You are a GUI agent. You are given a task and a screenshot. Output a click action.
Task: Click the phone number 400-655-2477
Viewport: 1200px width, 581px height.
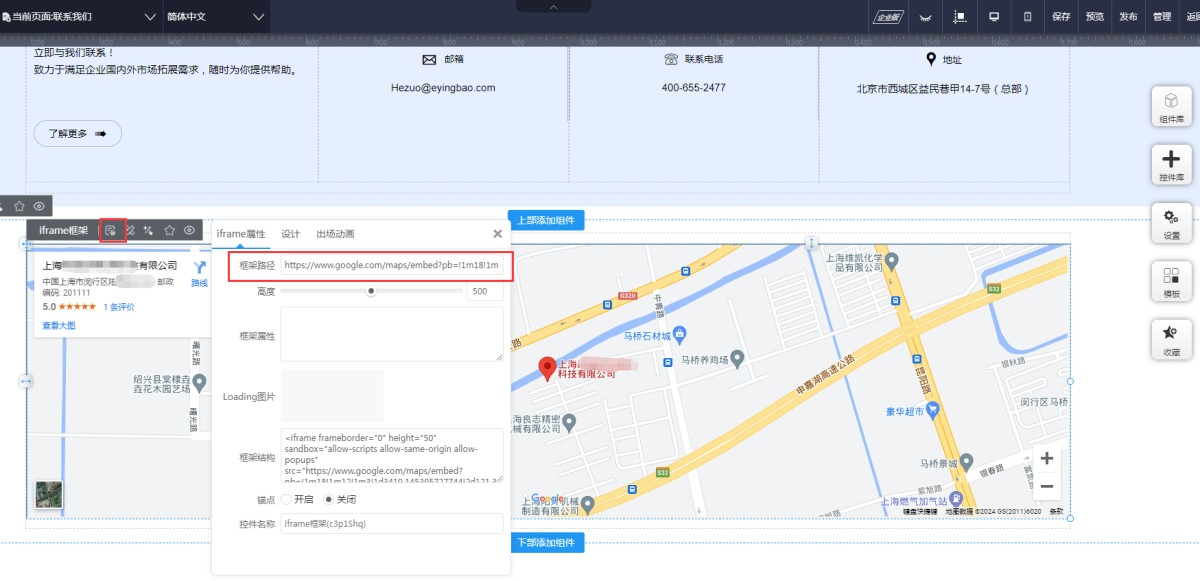pyautogui.click(x=694, y=88)
